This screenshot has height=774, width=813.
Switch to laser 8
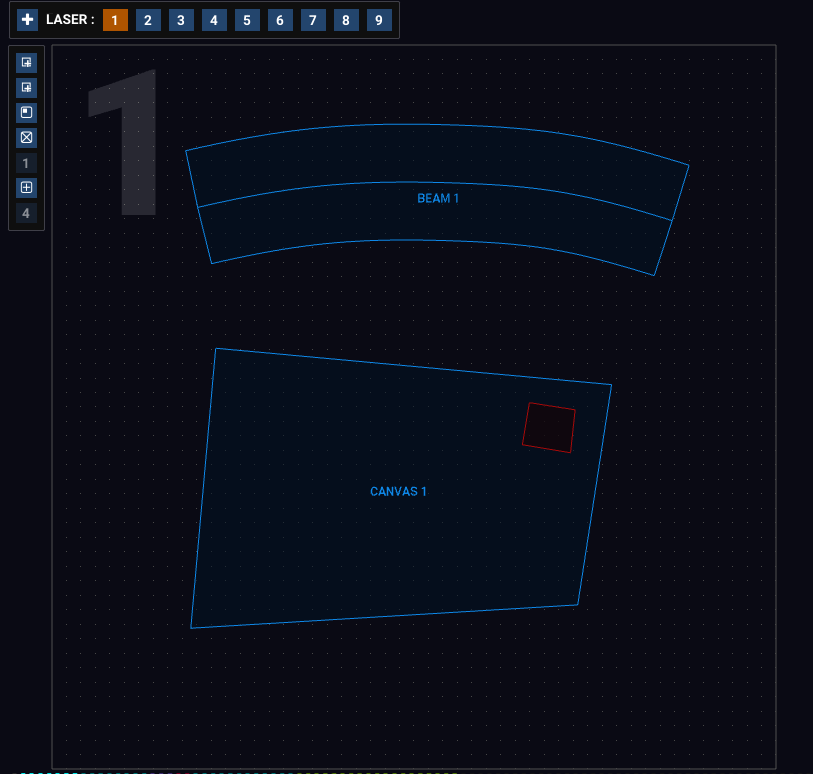[346, 20]
